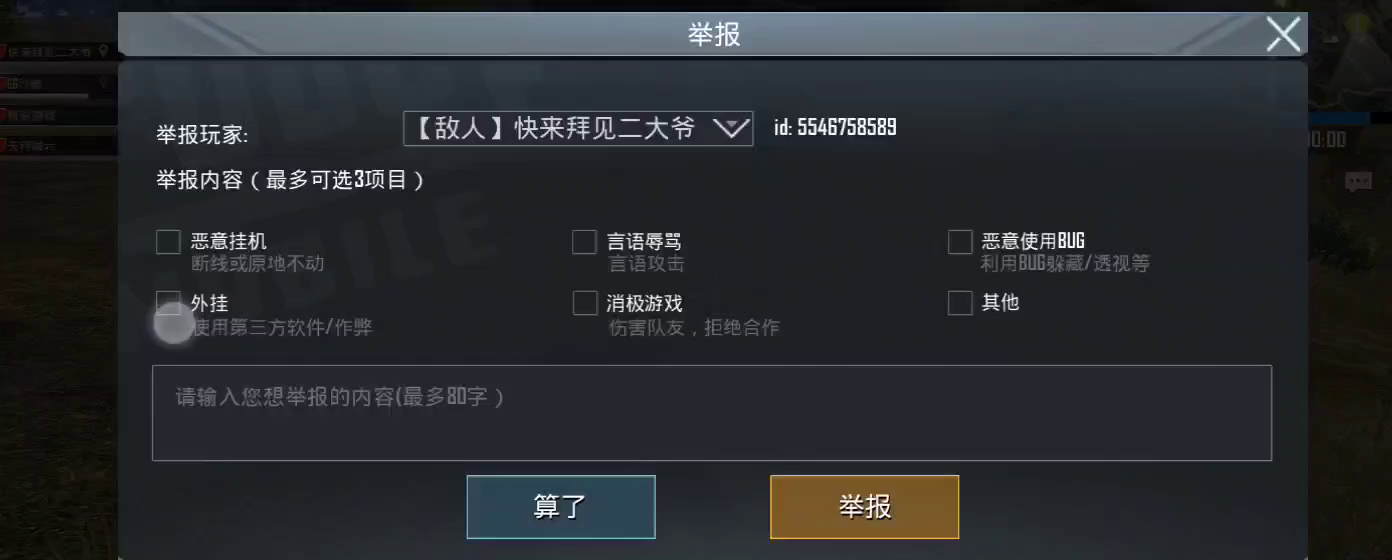Screen dimensions: 1392x560
Task: Tap the 00:00 timer behind the dialog
Action: [1327, 140]
